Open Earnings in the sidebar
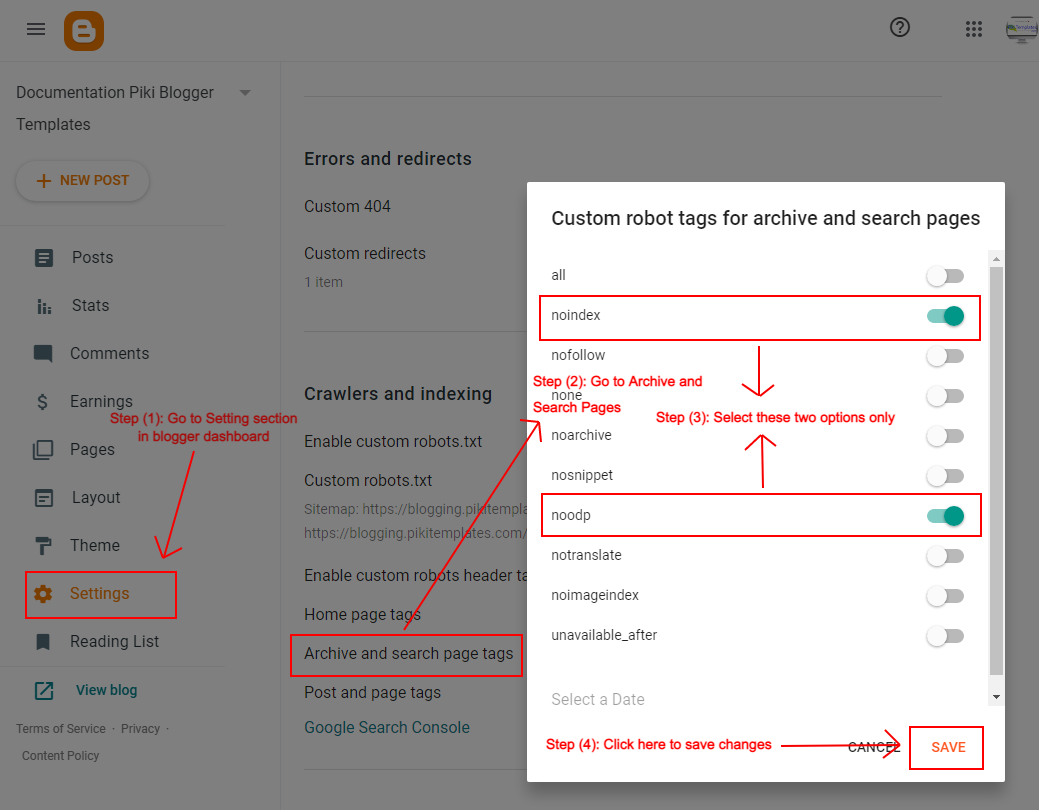 pos(101,401)
